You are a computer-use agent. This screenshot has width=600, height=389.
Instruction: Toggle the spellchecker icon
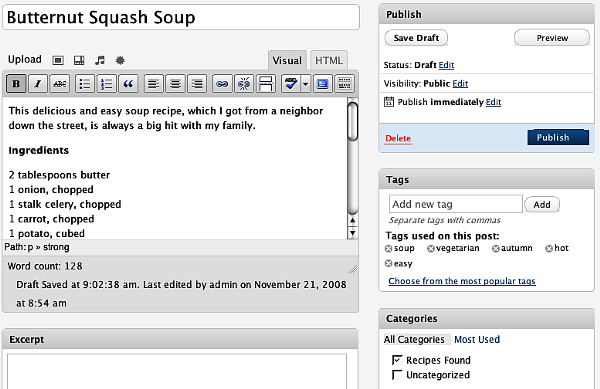pos(291,83)
